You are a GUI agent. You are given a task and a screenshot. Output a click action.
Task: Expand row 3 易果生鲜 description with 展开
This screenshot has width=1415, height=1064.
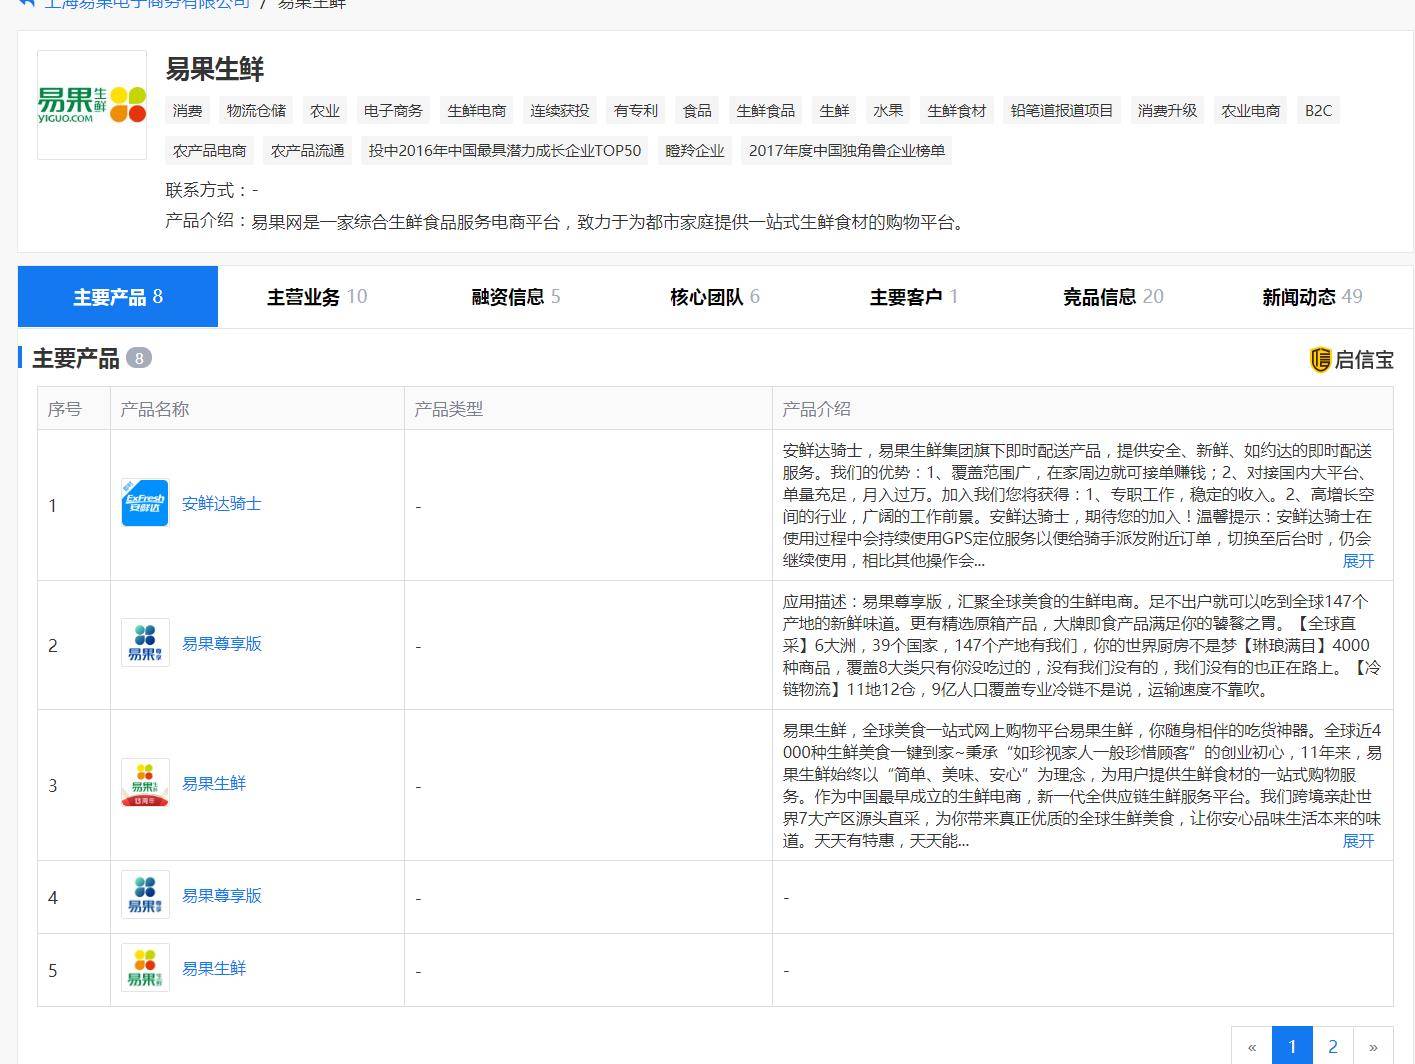coord(1358,841)
